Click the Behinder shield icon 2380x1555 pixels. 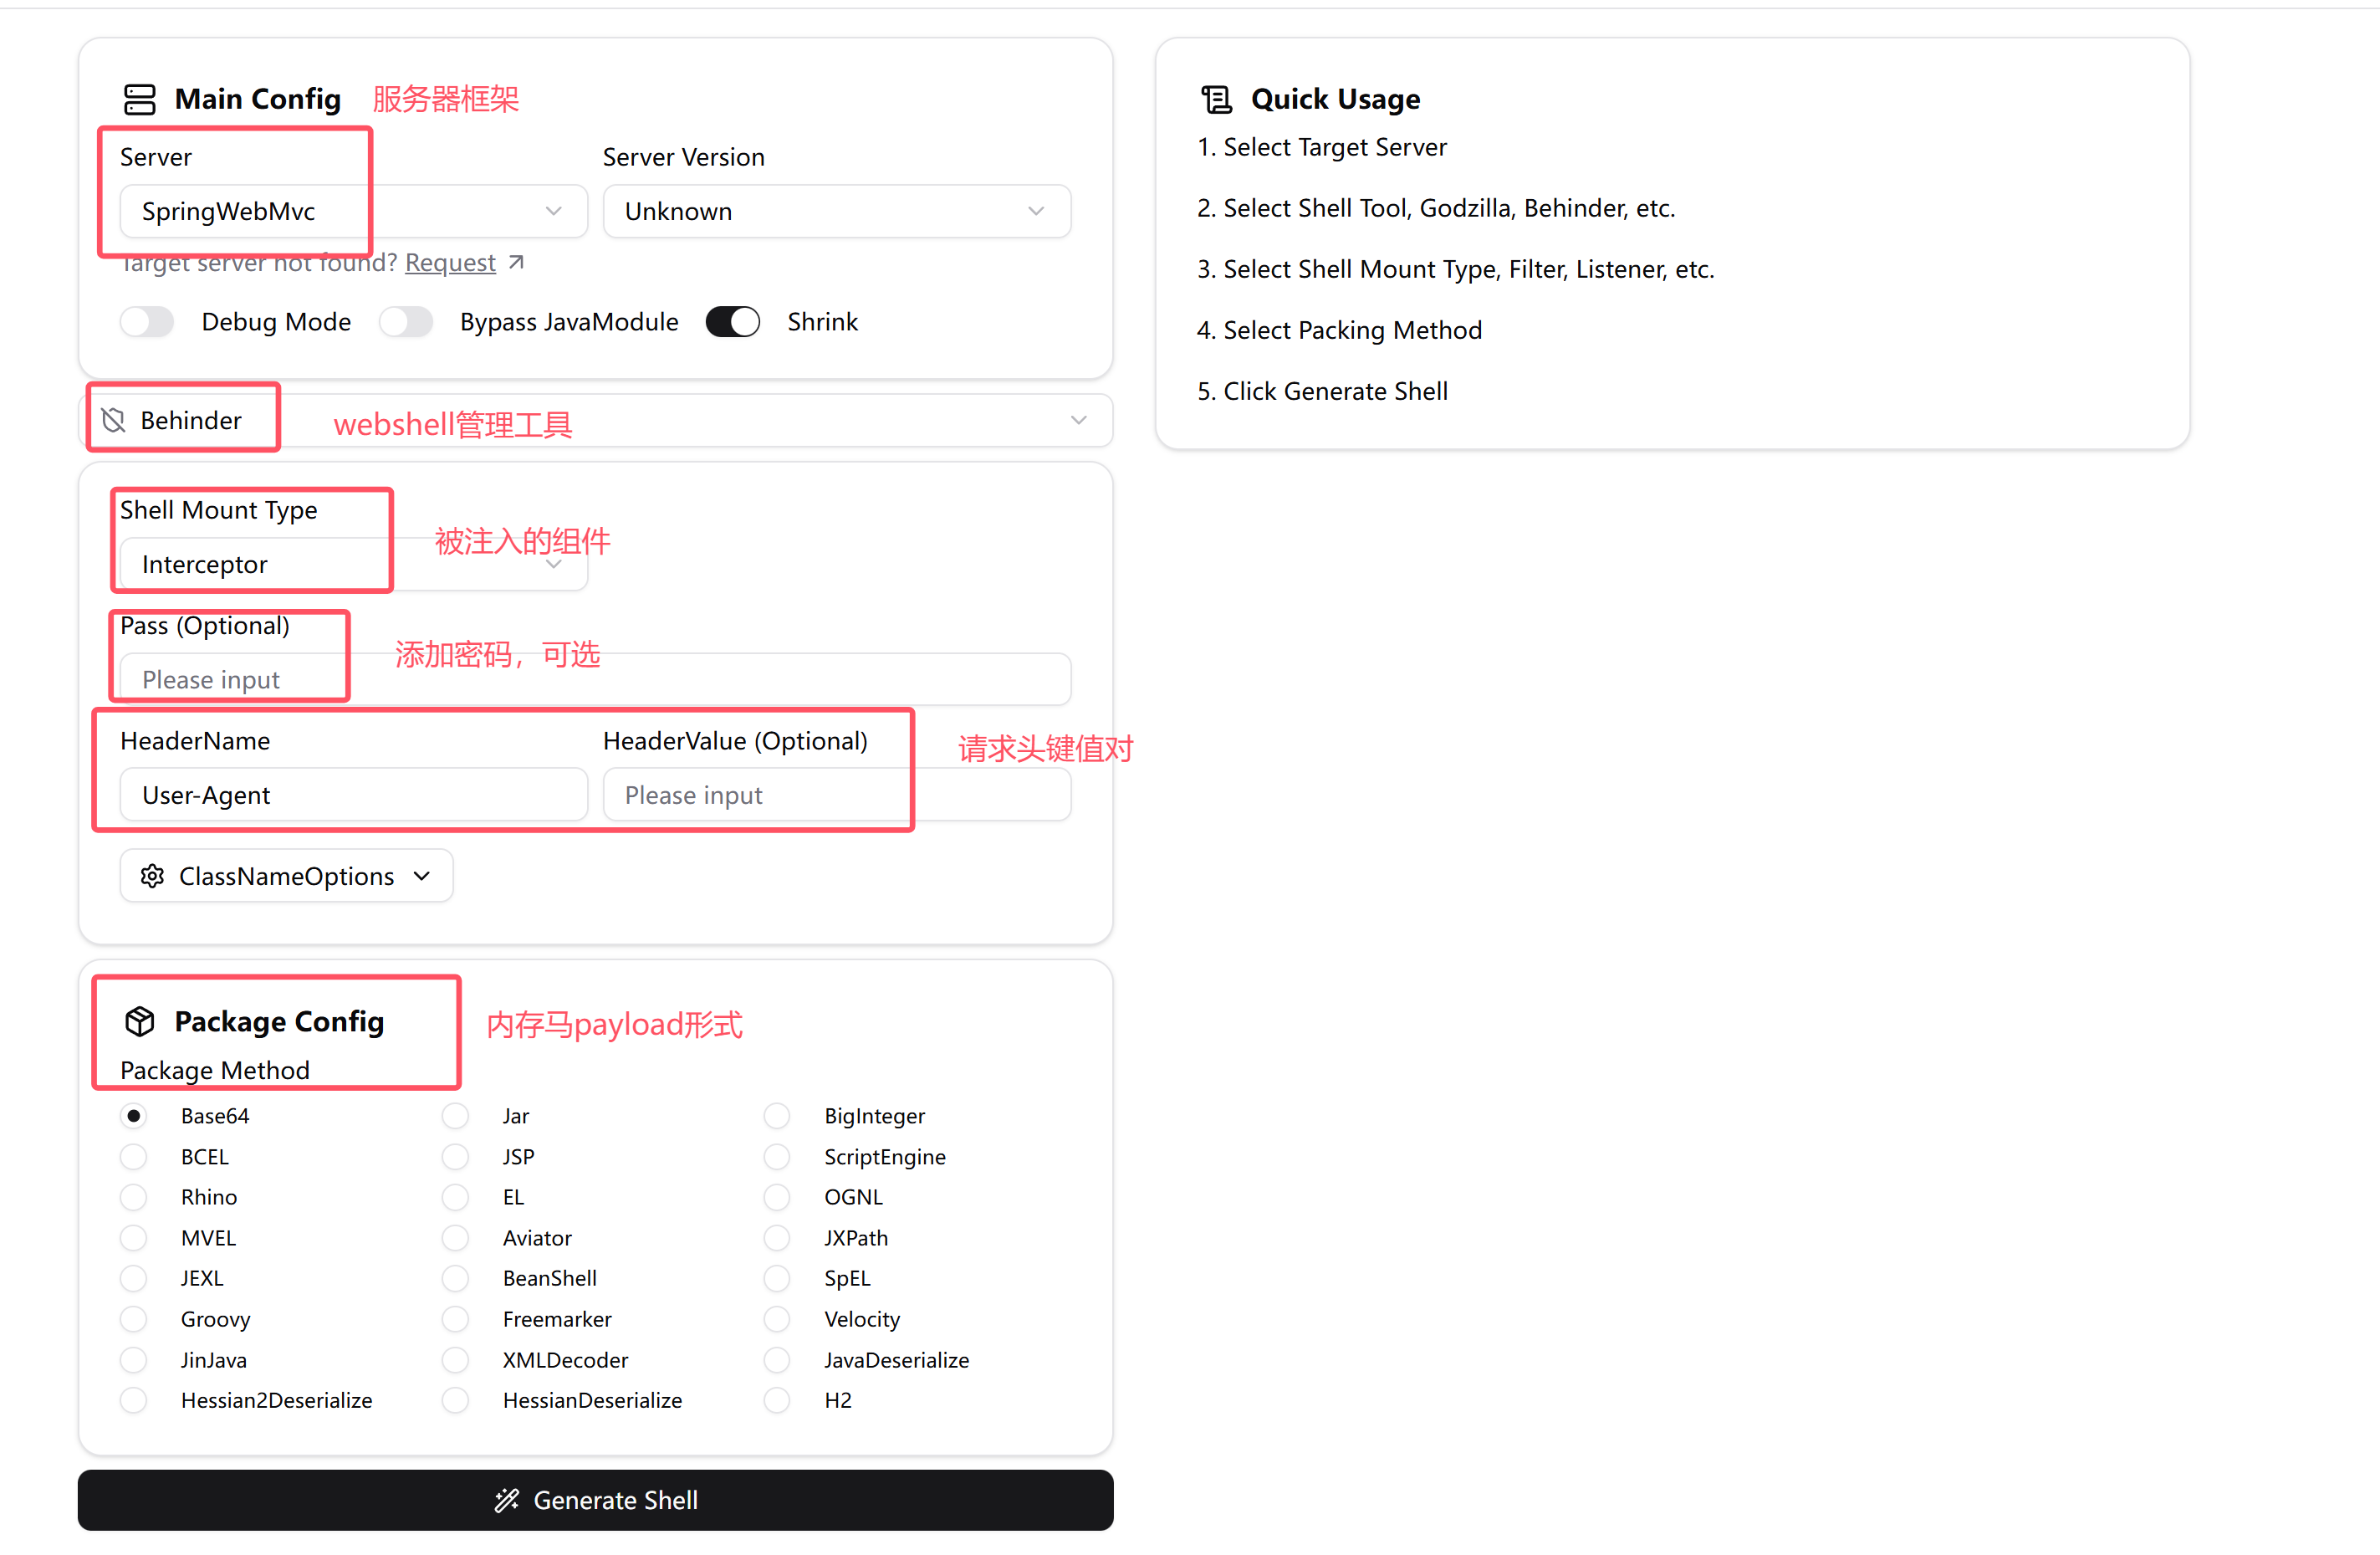pyautogui.click(x=114, y=420)
